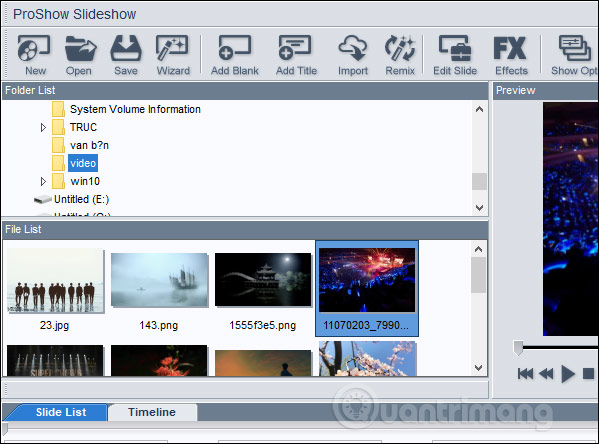The image size is (599, 444).
Task: Switch to the Timeline tab
Action: pos(152,412)
